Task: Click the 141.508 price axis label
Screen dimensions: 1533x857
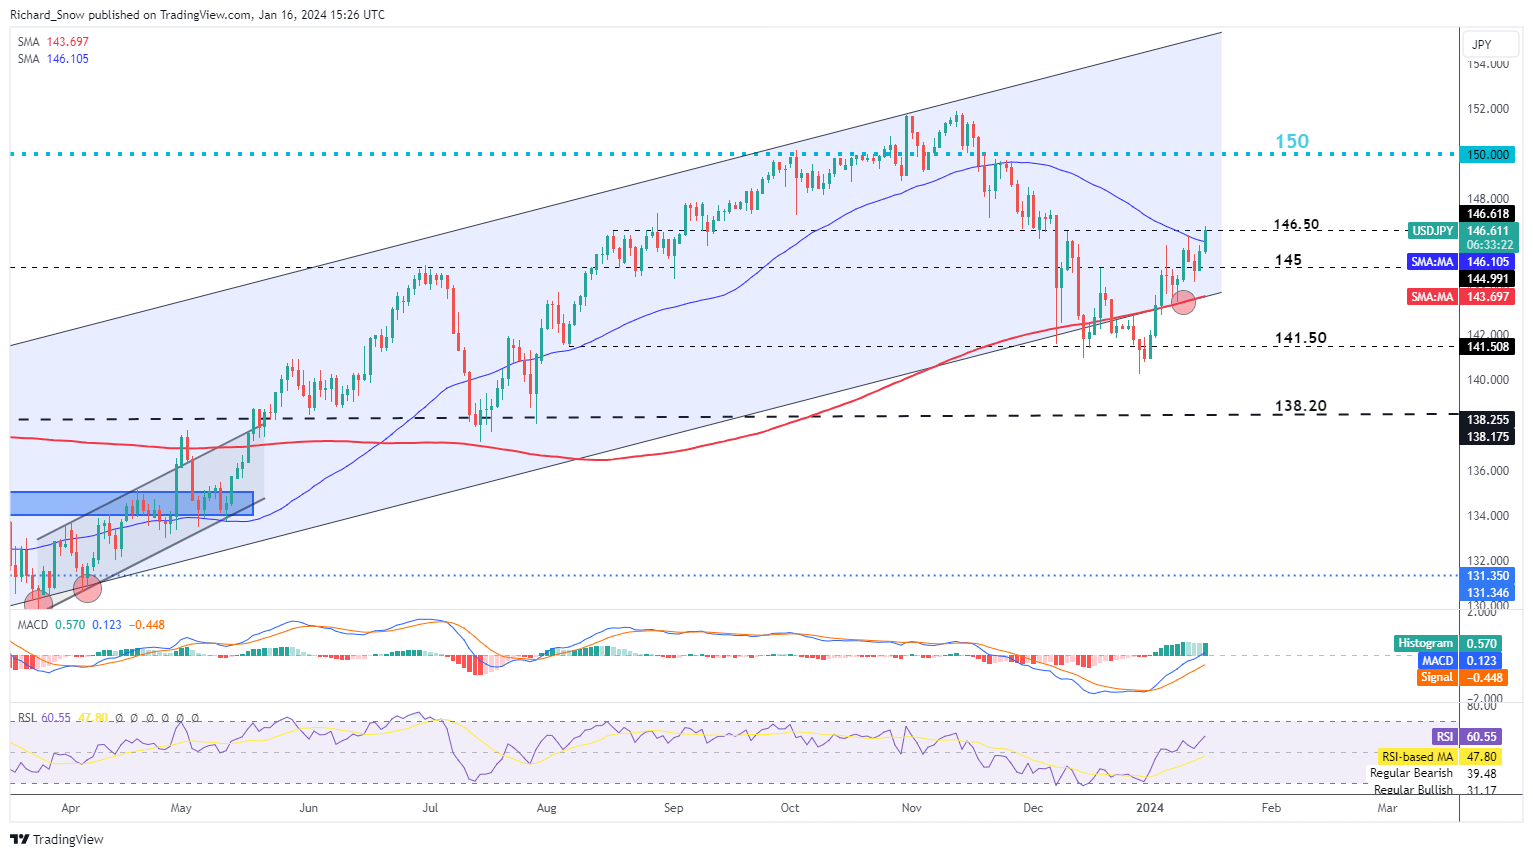Action: (1488, 347)
